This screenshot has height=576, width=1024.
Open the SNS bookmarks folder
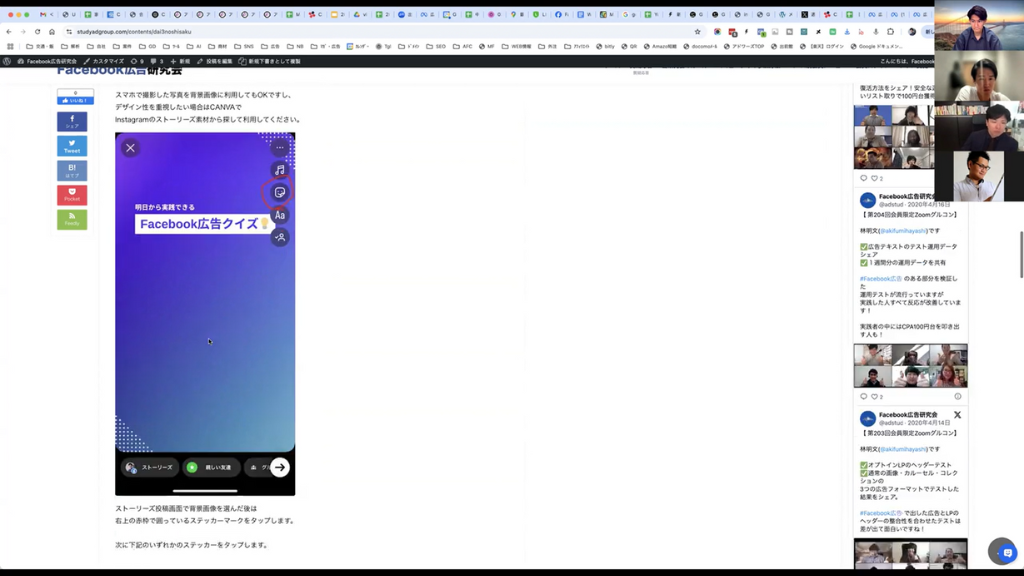(x=244, y=46)
